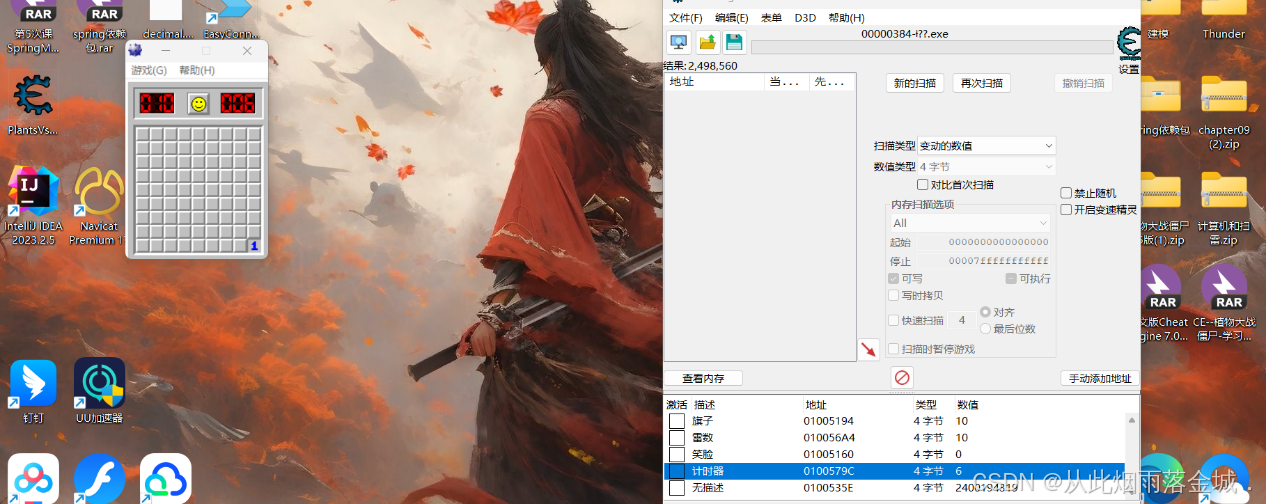
Task: Open the memory region All dropdown
Action: click(970, 223)
